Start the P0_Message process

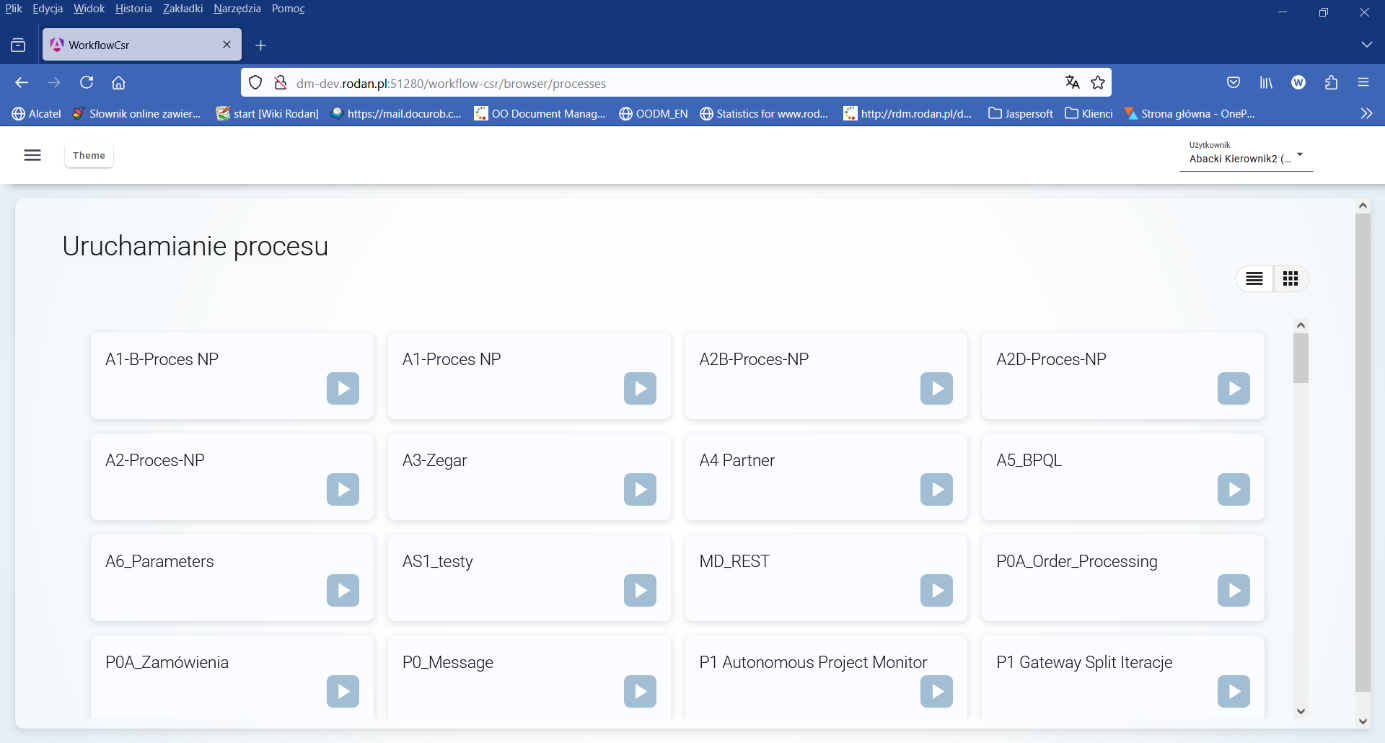coord(640,692)
